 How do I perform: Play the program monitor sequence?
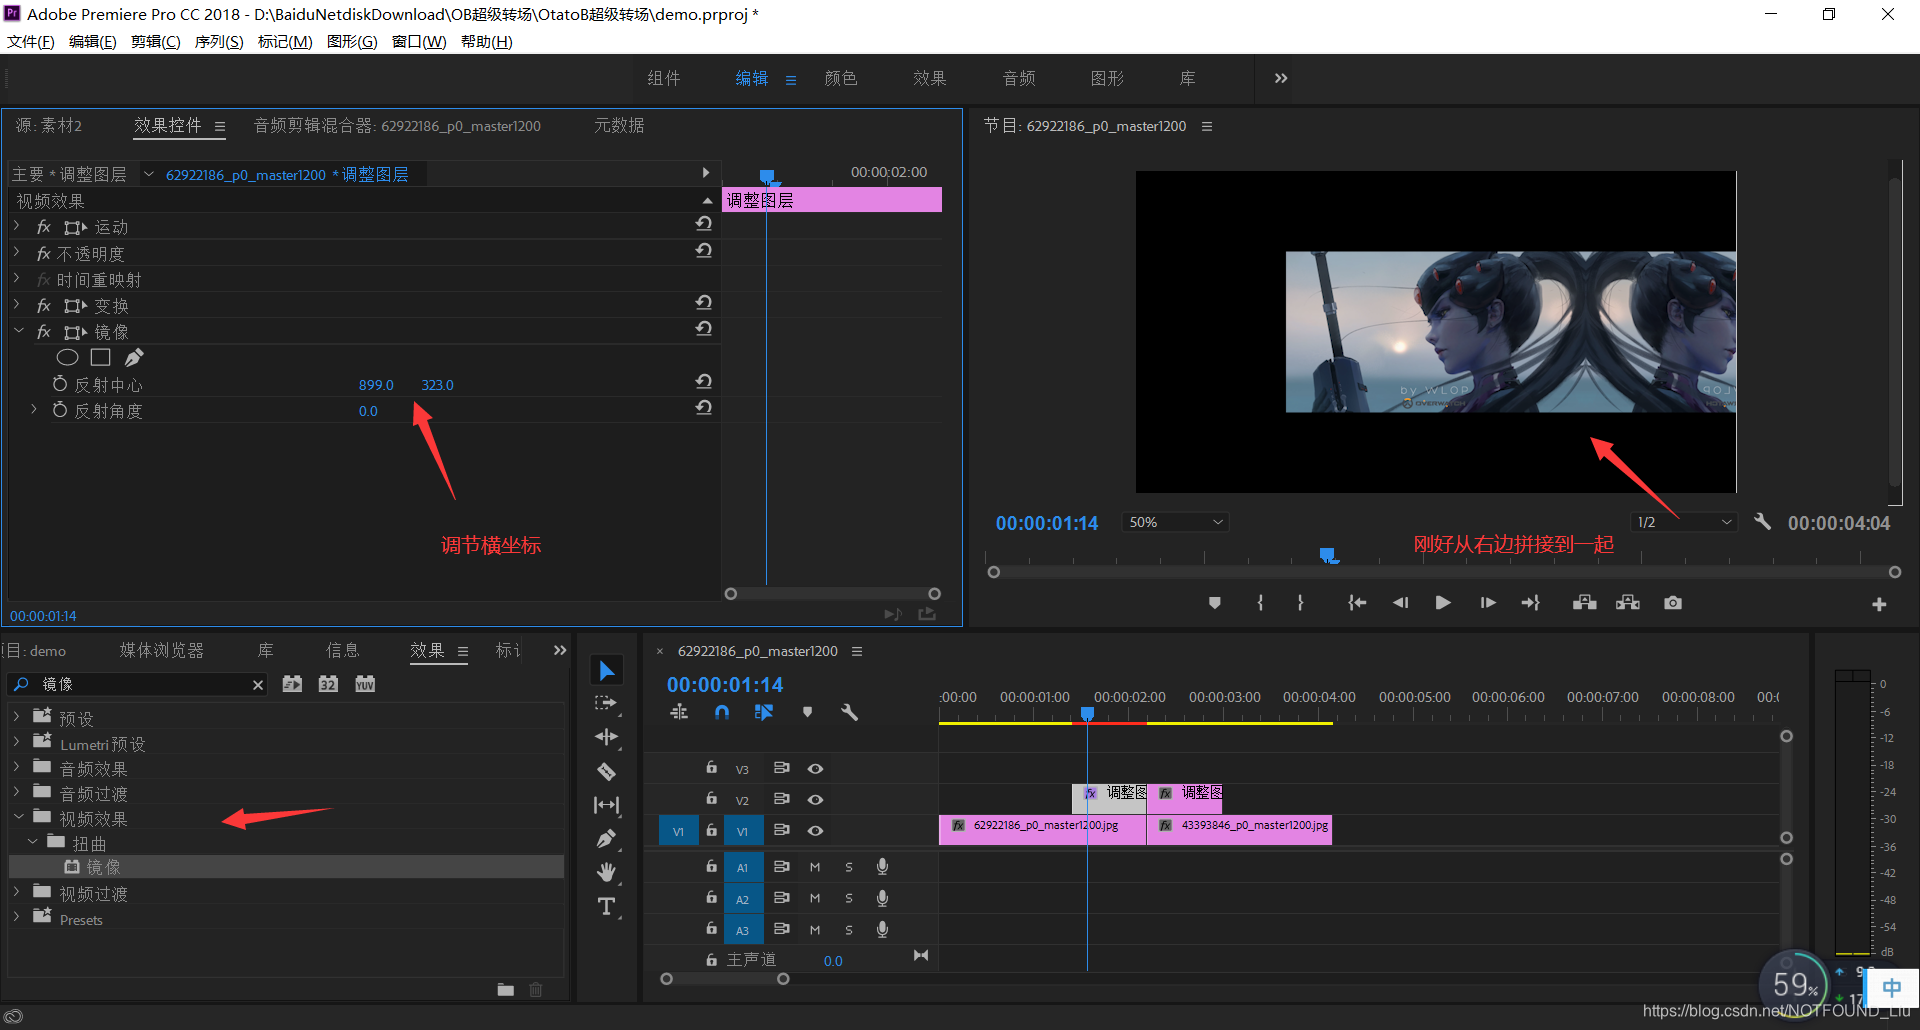click(1443, 603)
